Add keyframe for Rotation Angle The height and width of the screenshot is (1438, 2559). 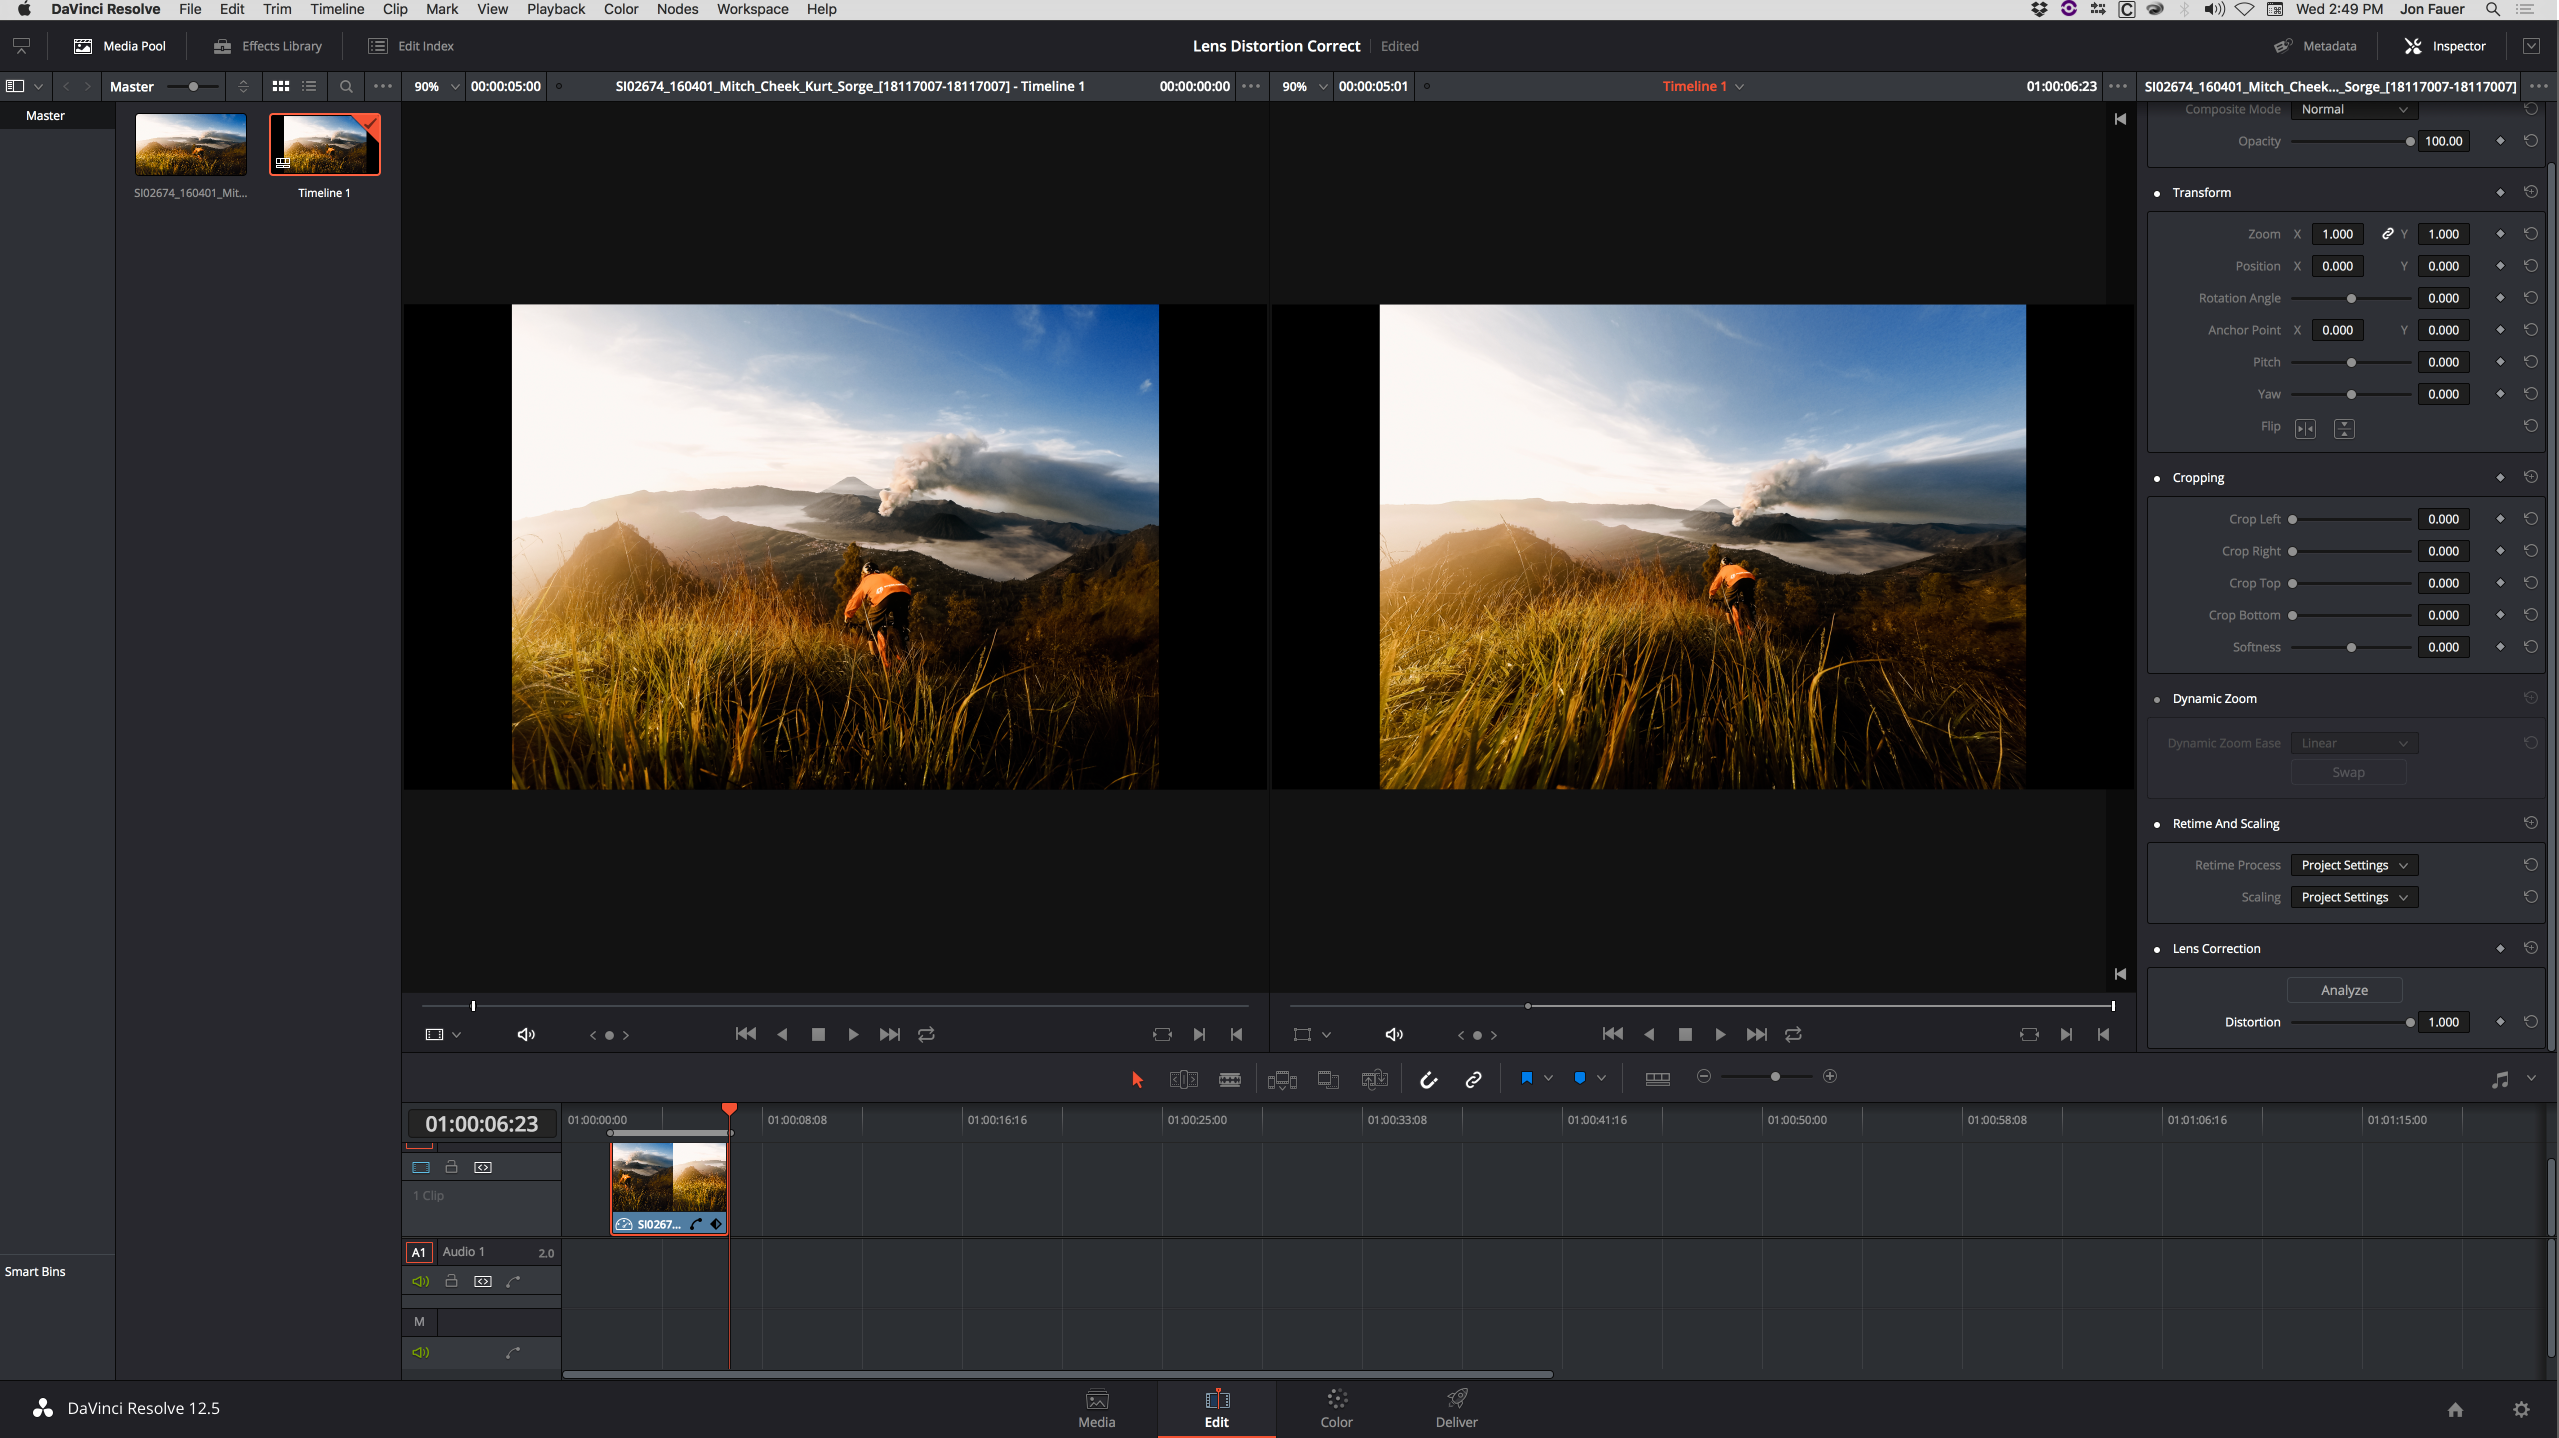click(x=2500, y=298)
